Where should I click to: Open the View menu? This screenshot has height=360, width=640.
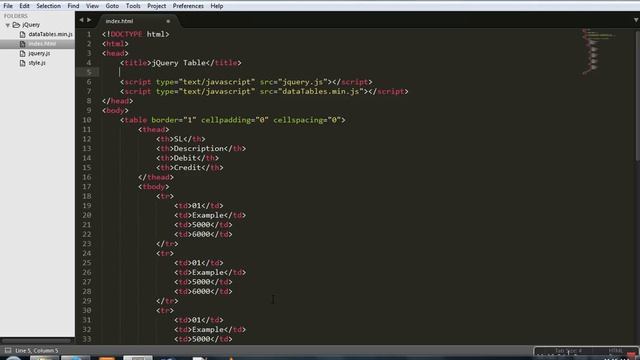[92, 6]
